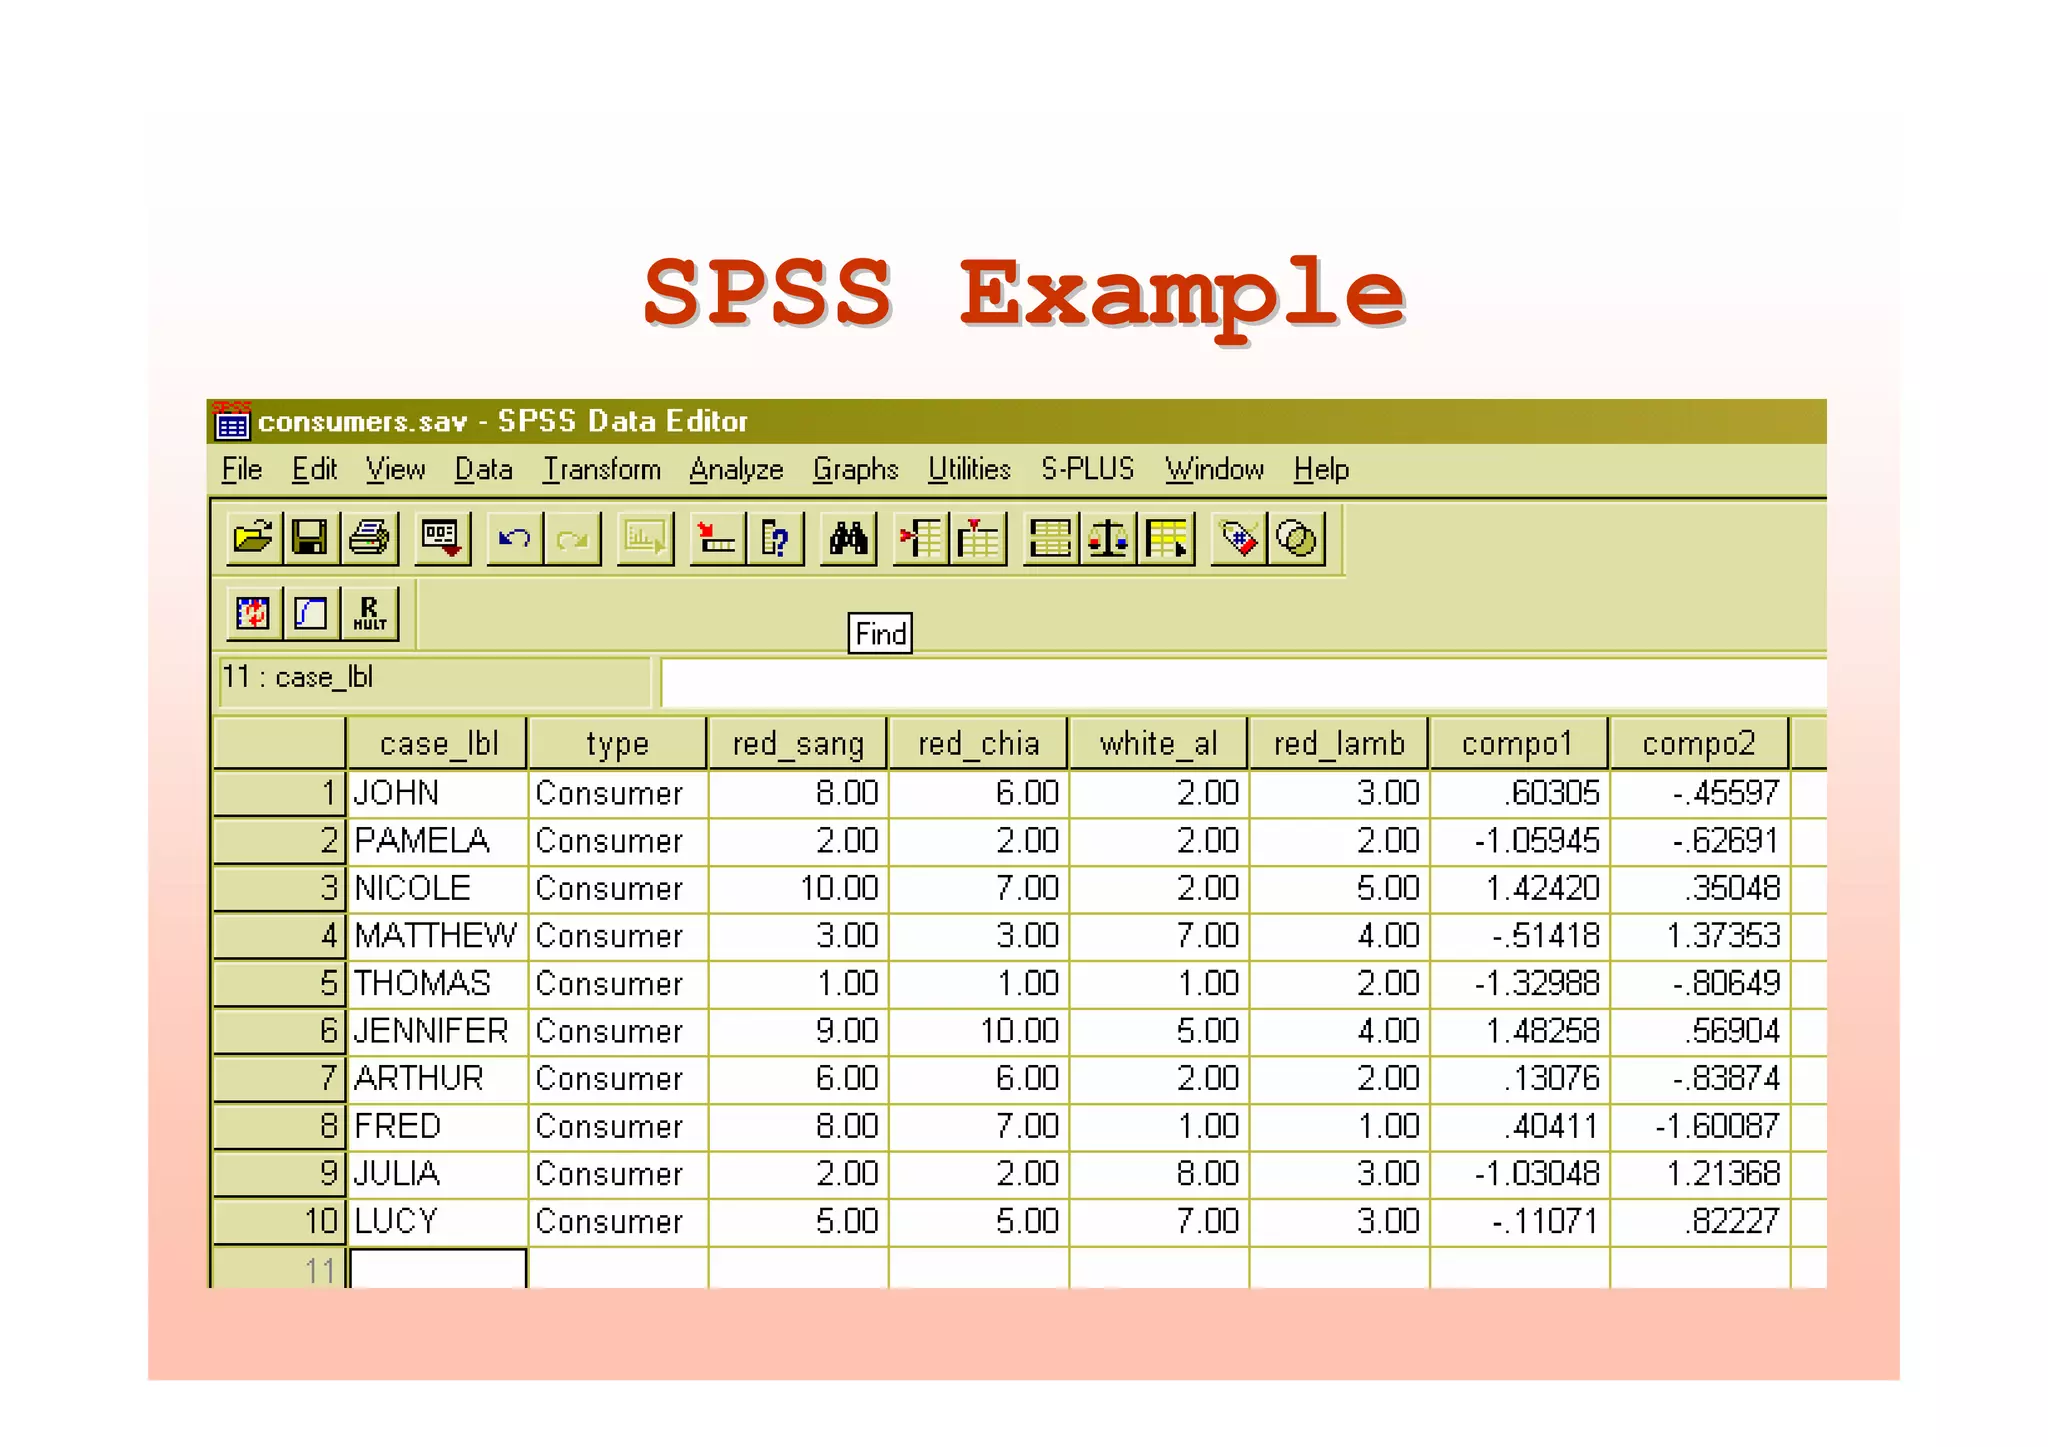Viewport: 2048px width, 1447px height.
Task: Toggle Value Labels tag icon
Action: point(1239,539)
